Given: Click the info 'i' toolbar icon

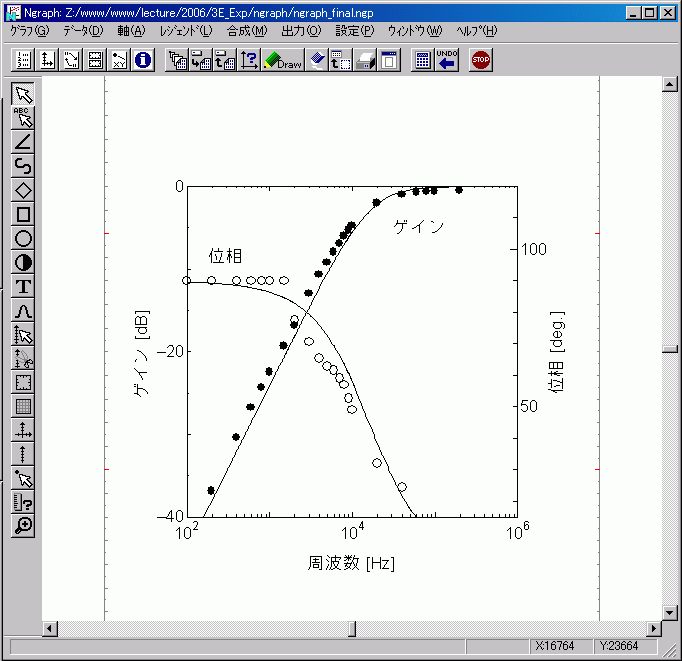Looking at the screenshot, I should pyautogui.click(x=143, y=61).
